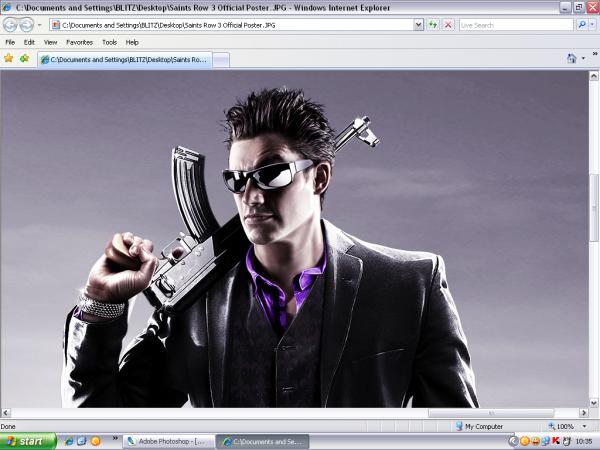Refresh the page with the green arrows icon
This screenshot has height=450, width=600.
click(x=433, y=24)
